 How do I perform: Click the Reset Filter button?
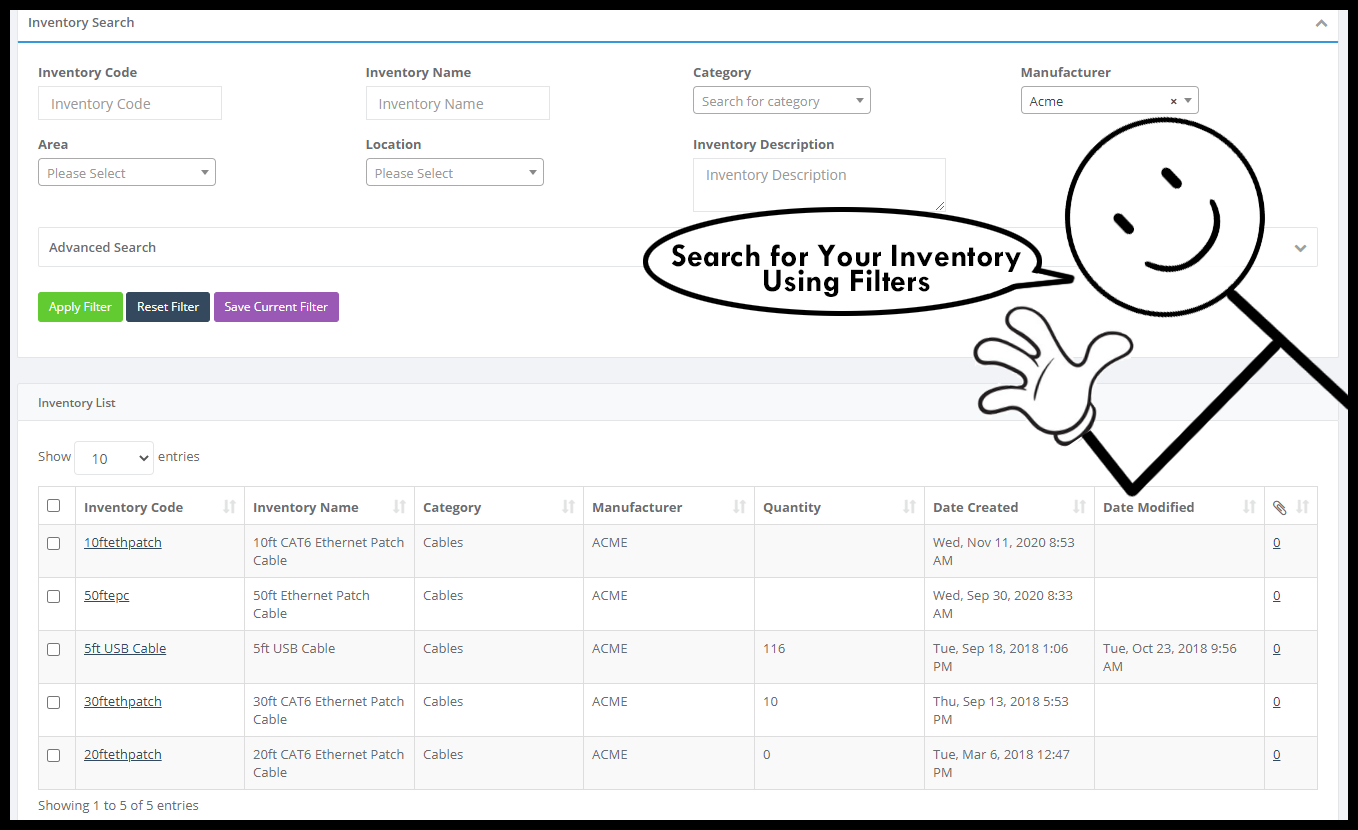168,307
